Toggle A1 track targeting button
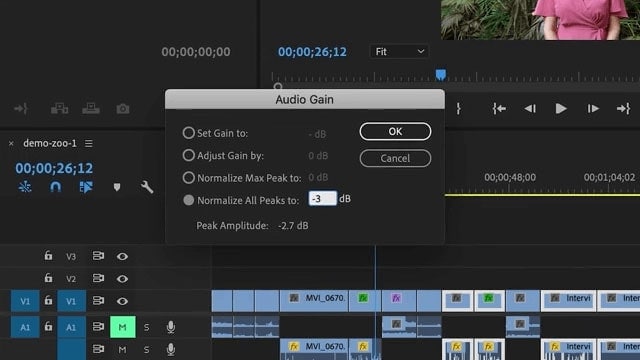This screenshot has width=640, height=360. 71,327
